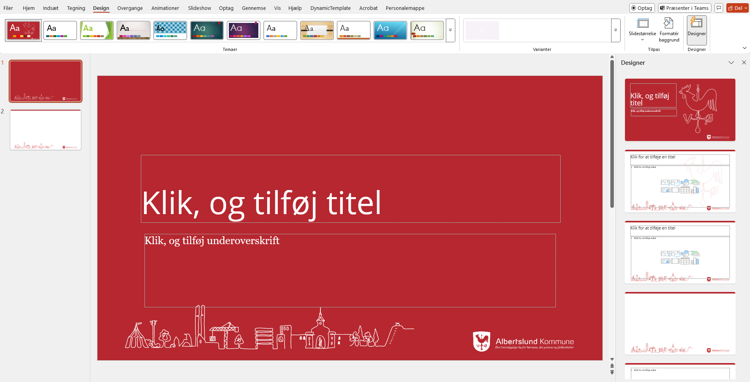Screen dimensions: 750x382
Task: Expand the Varianter gallery
Action: 616,30
